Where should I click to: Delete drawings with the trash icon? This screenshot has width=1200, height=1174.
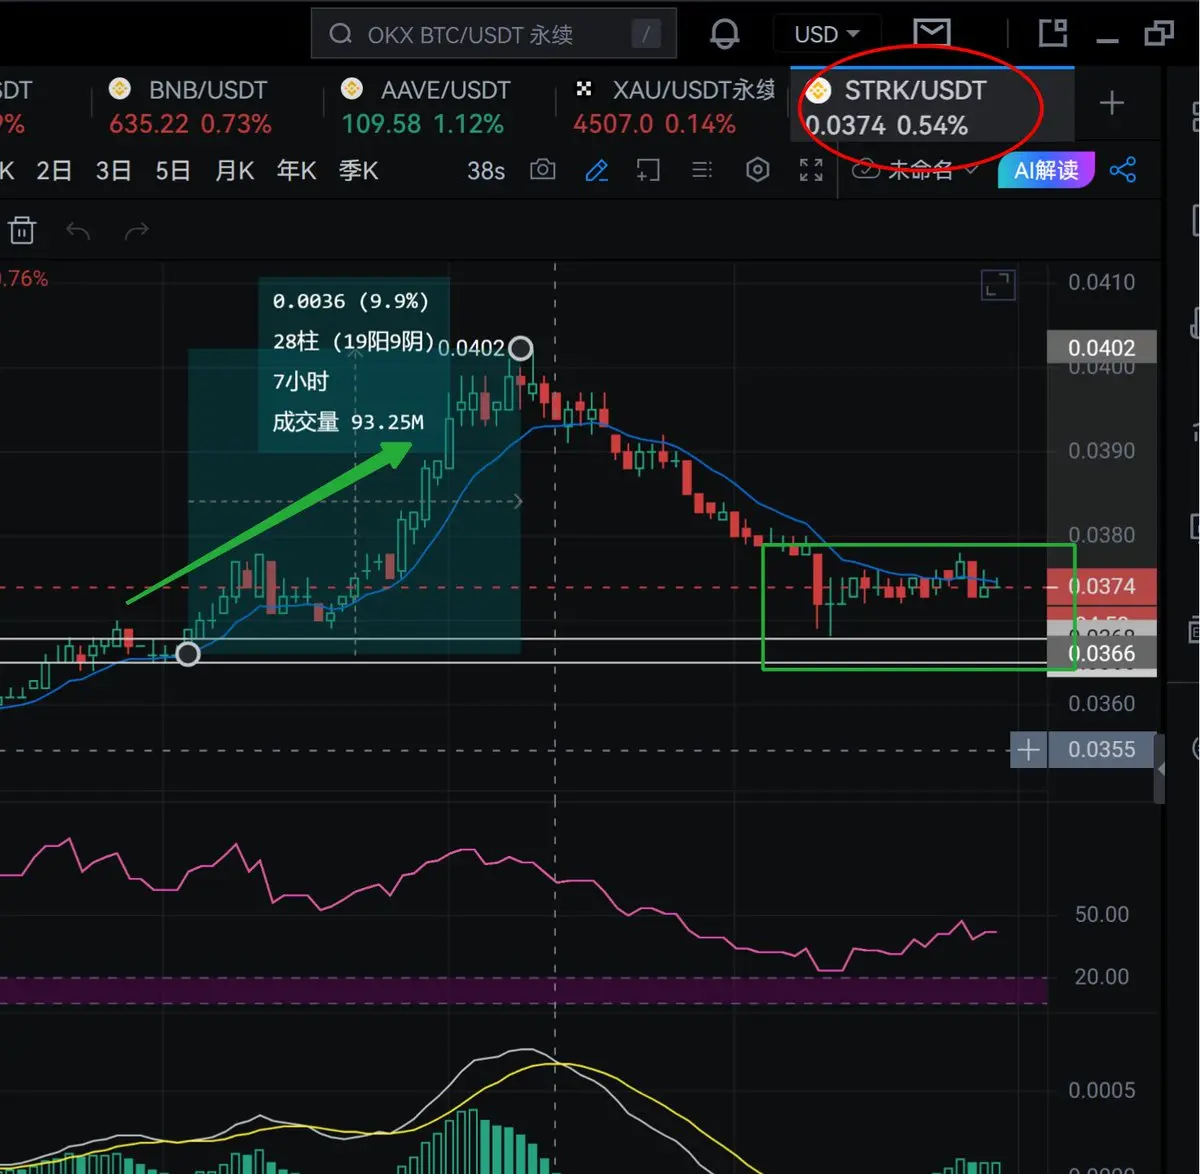tap(22, 231)
